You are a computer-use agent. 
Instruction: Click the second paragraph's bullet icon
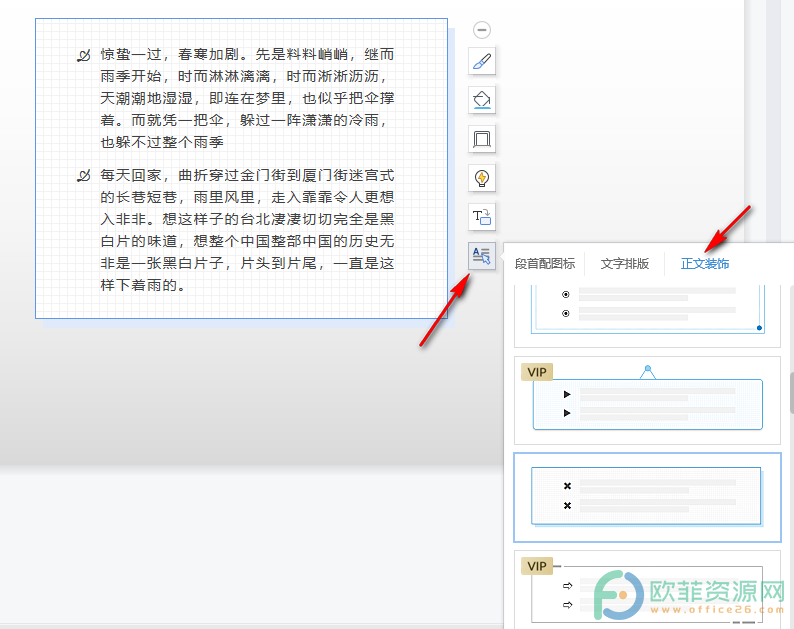pos(84,176)
